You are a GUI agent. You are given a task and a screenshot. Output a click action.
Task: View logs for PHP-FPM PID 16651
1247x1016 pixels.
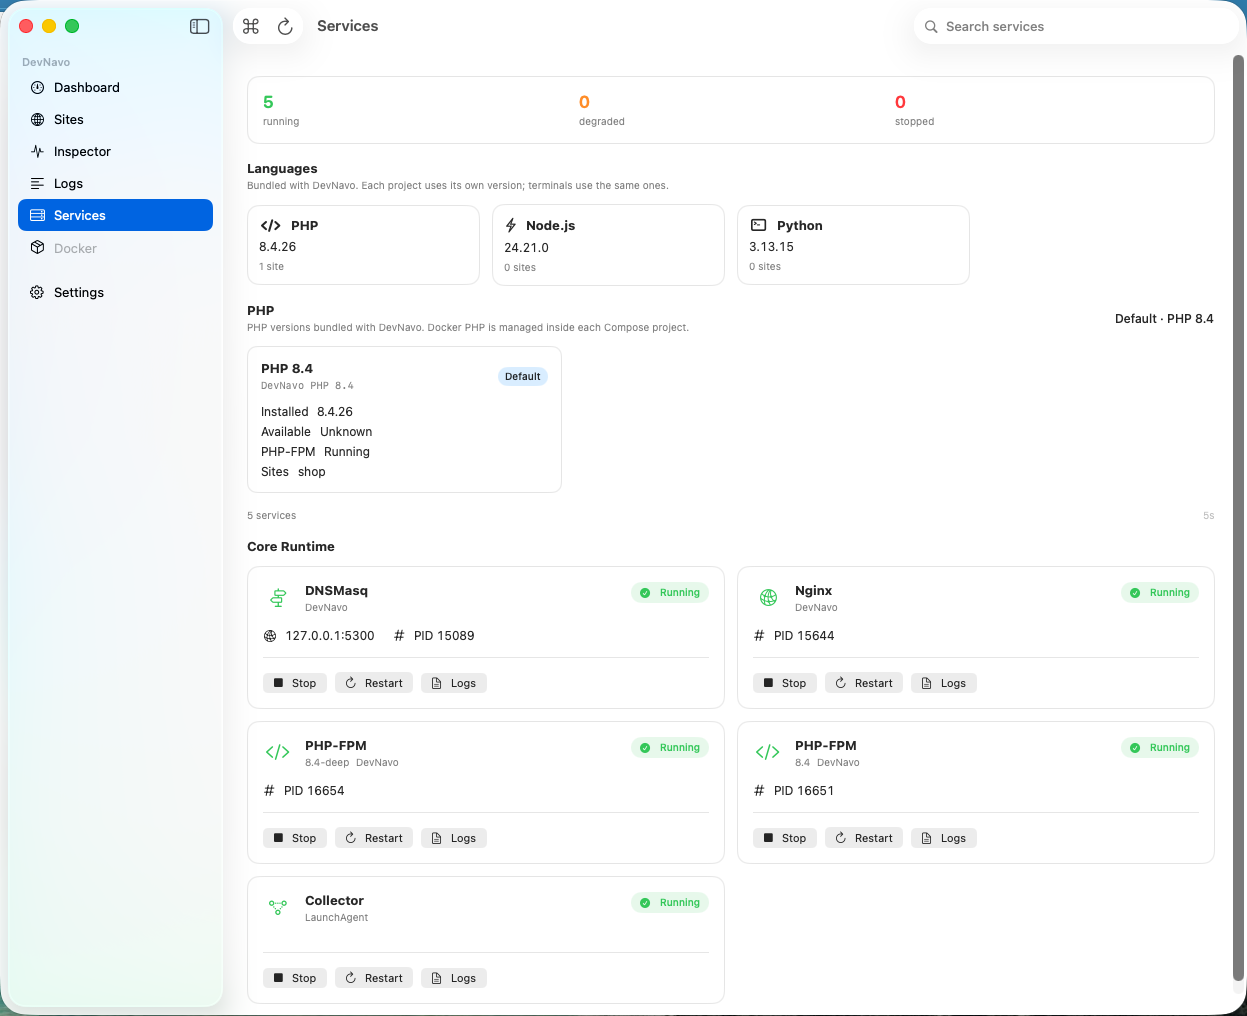click(944, 838)
